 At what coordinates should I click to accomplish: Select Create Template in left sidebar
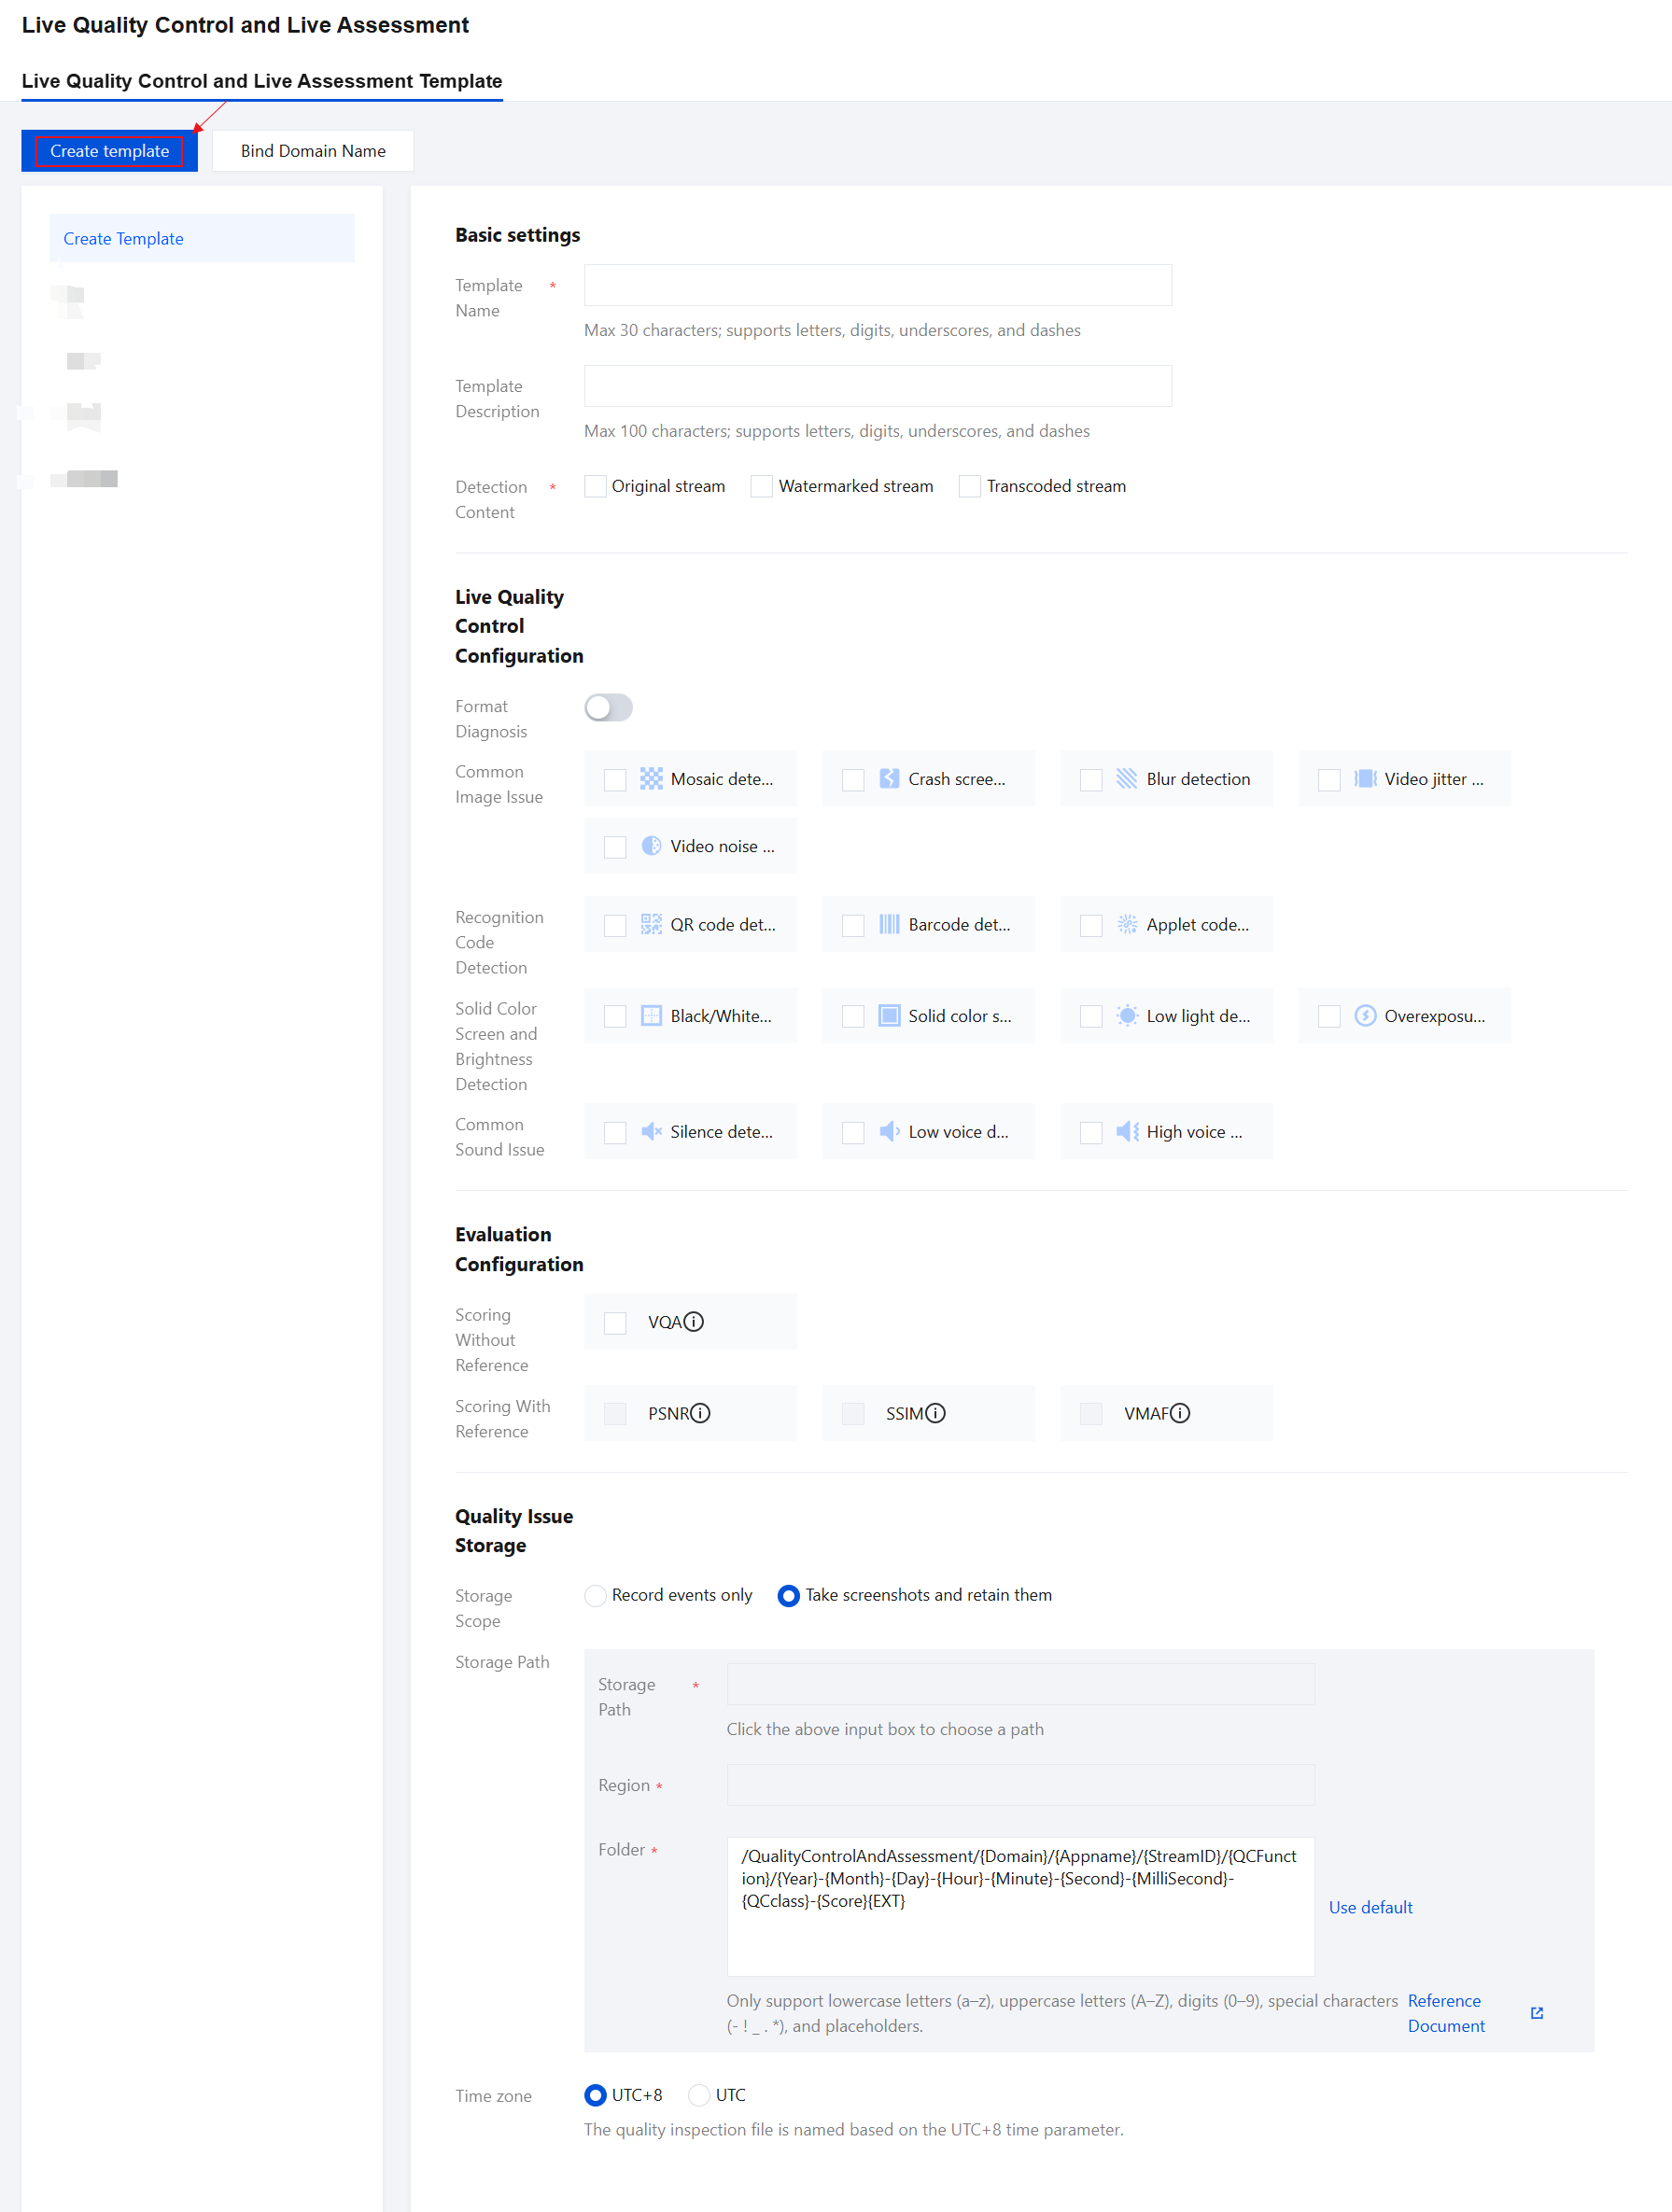pos(124,239)
